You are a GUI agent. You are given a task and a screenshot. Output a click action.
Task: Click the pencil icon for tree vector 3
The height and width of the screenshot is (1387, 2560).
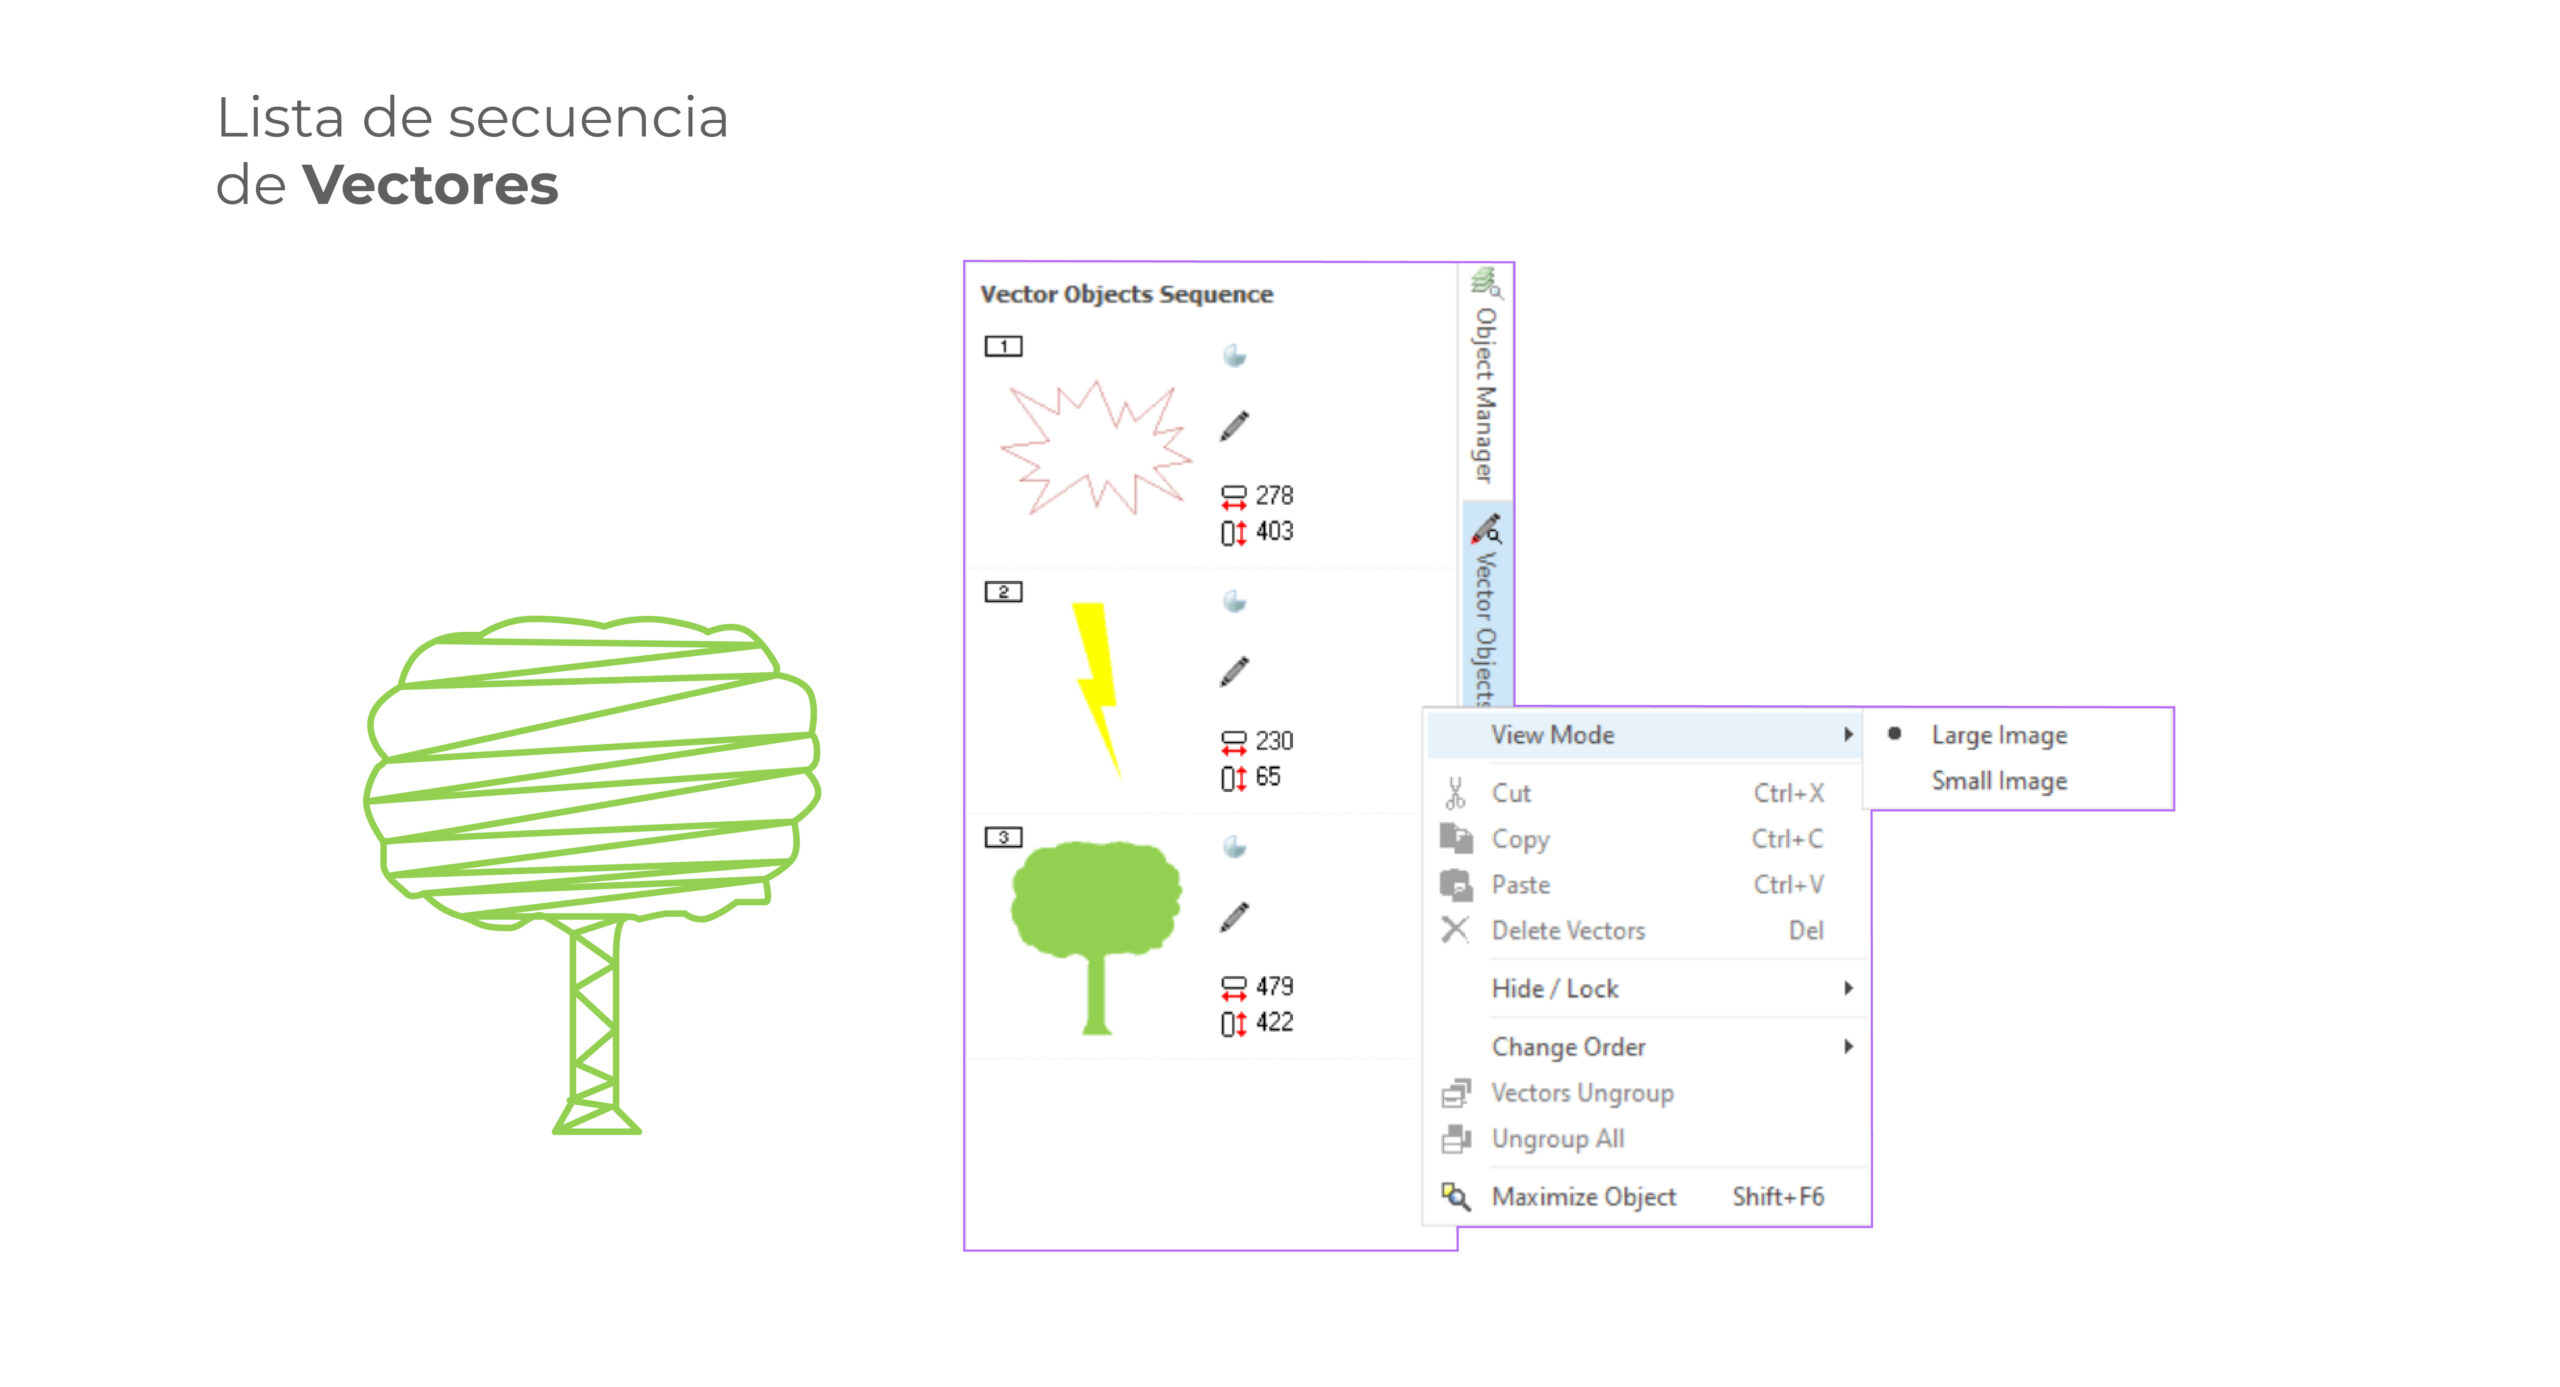coord(1234,917)
